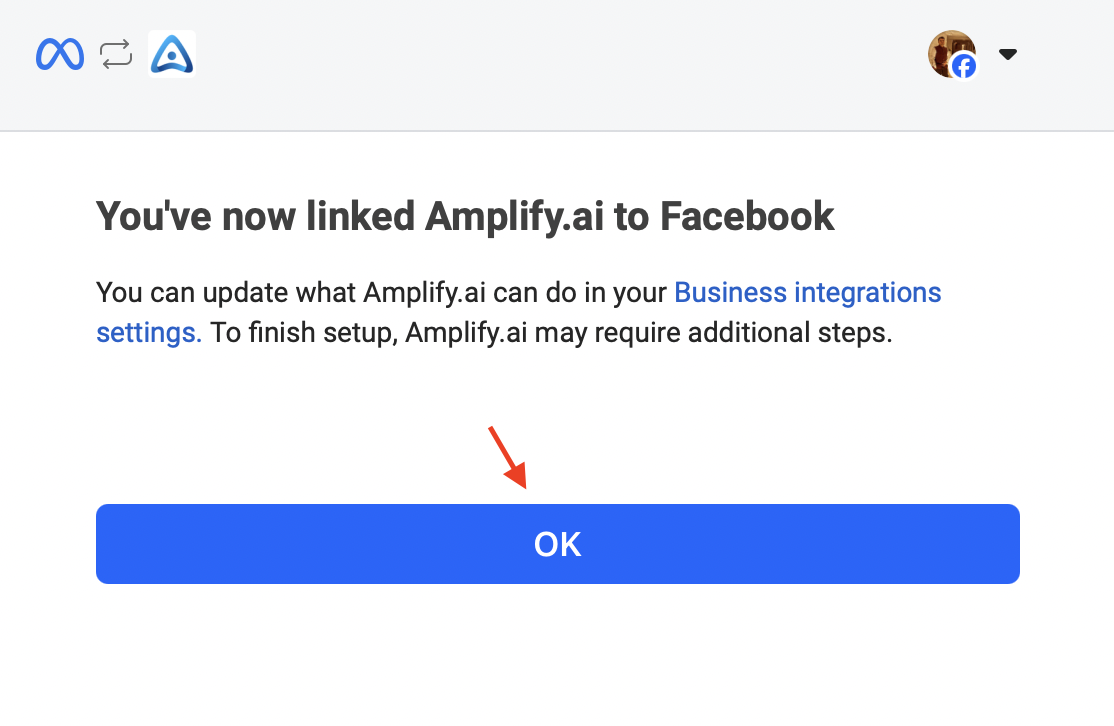Click the two-way sync arrows icon

116,54
